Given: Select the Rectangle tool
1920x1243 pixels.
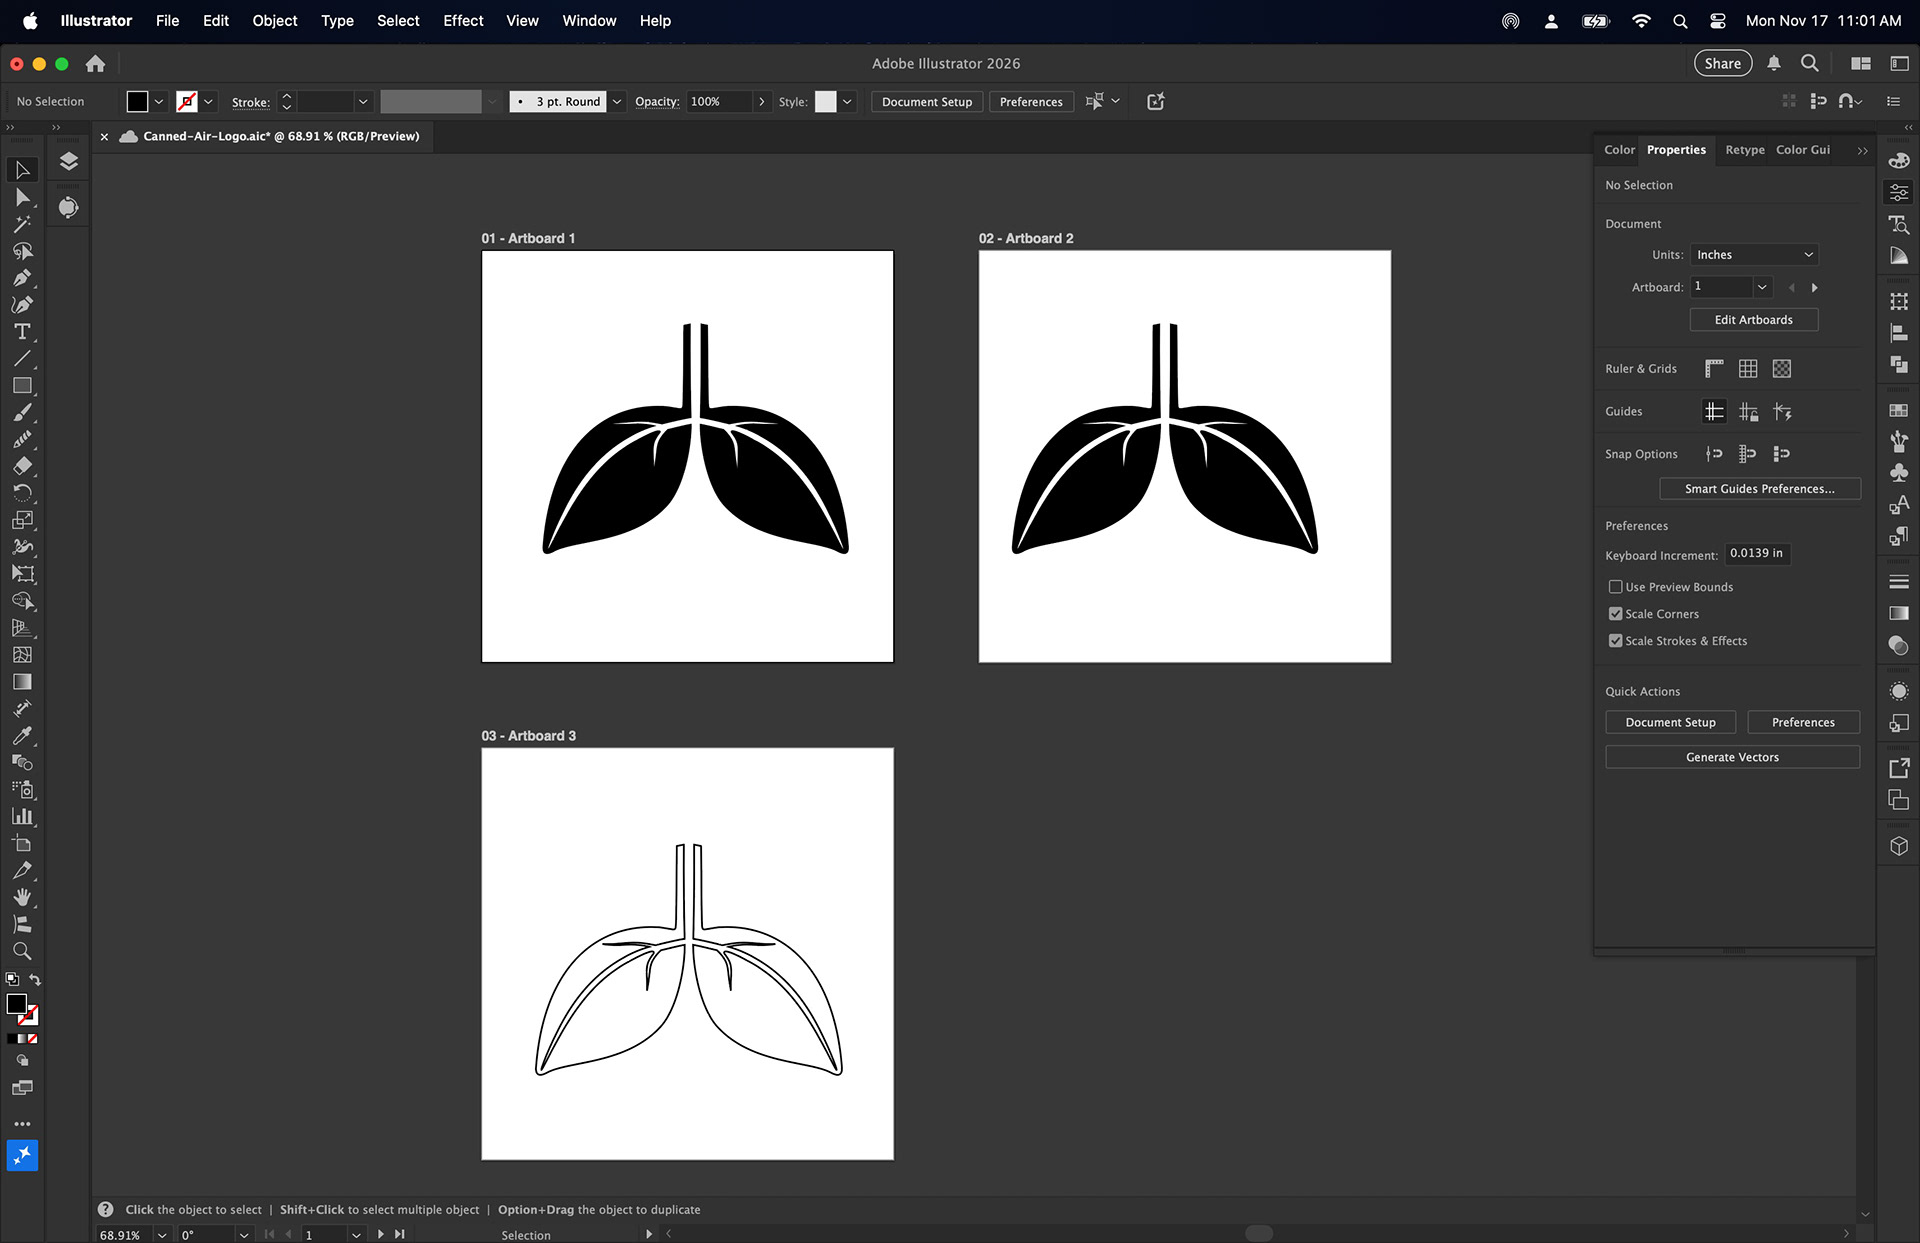Looking at the screenshot, I should click(22, 386).
